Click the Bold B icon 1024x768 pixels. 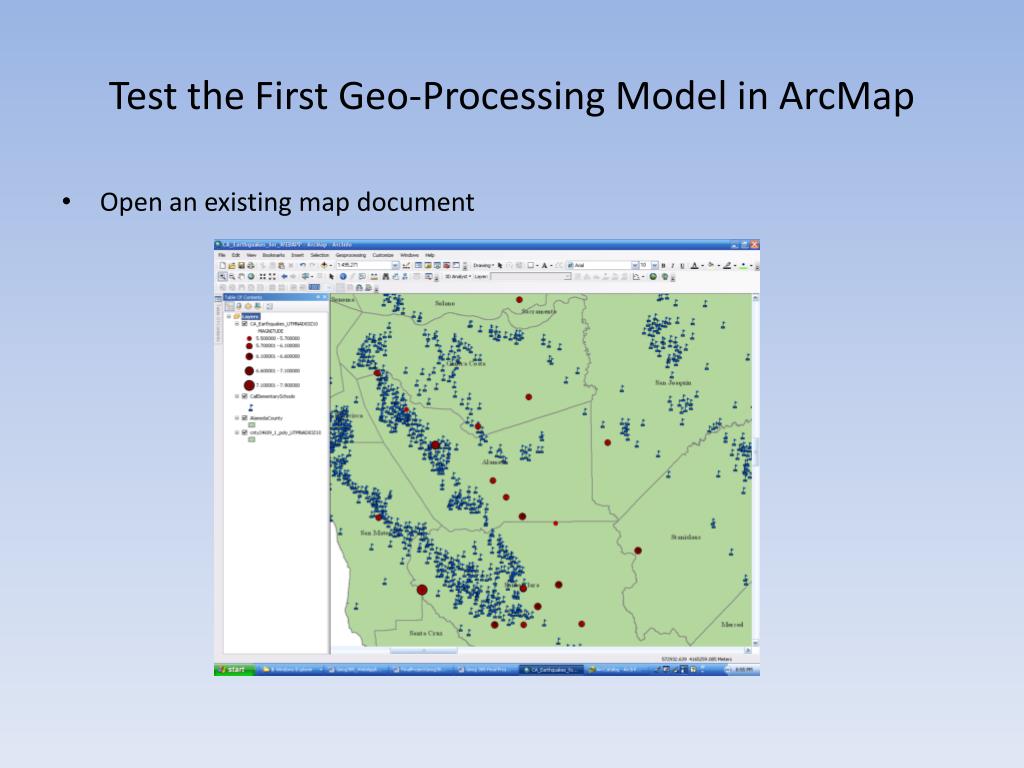click(x=663, y=266)
